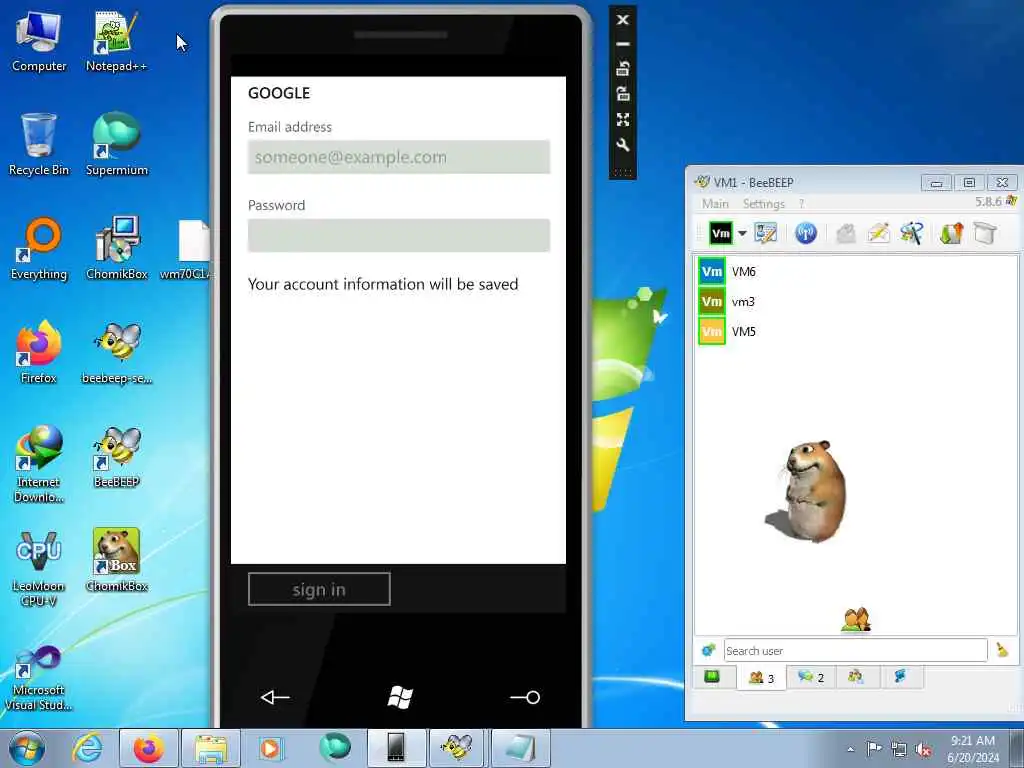The image size is (1024, 768).
Task: Rotate emulator left using side toolbar icon
Action: click(x=623, y=69)
